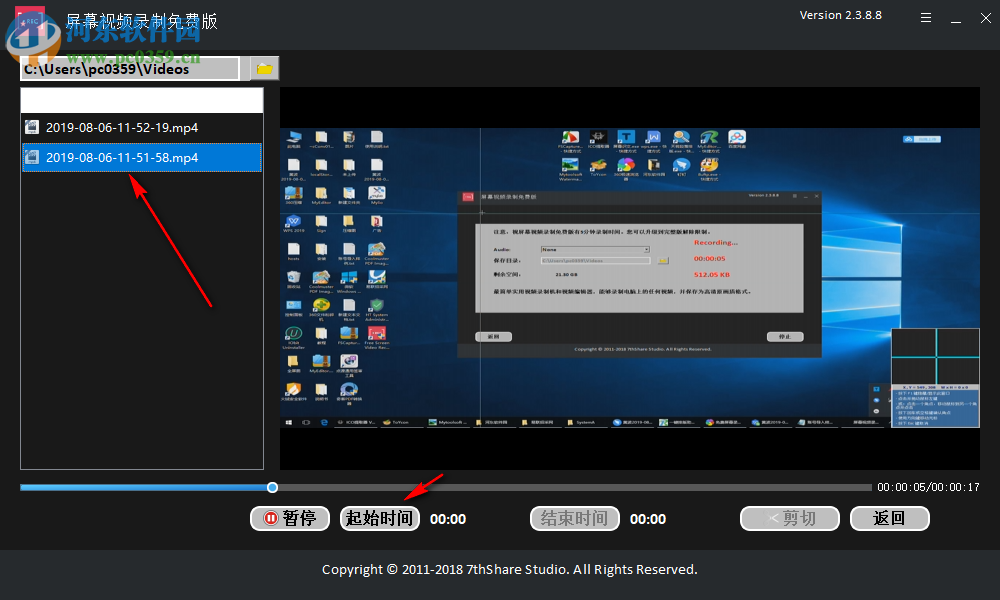Click the start time value 00:00
The height and width of the screenshot is (600, 1000).
pyautogui.click(x=448, y=519)
